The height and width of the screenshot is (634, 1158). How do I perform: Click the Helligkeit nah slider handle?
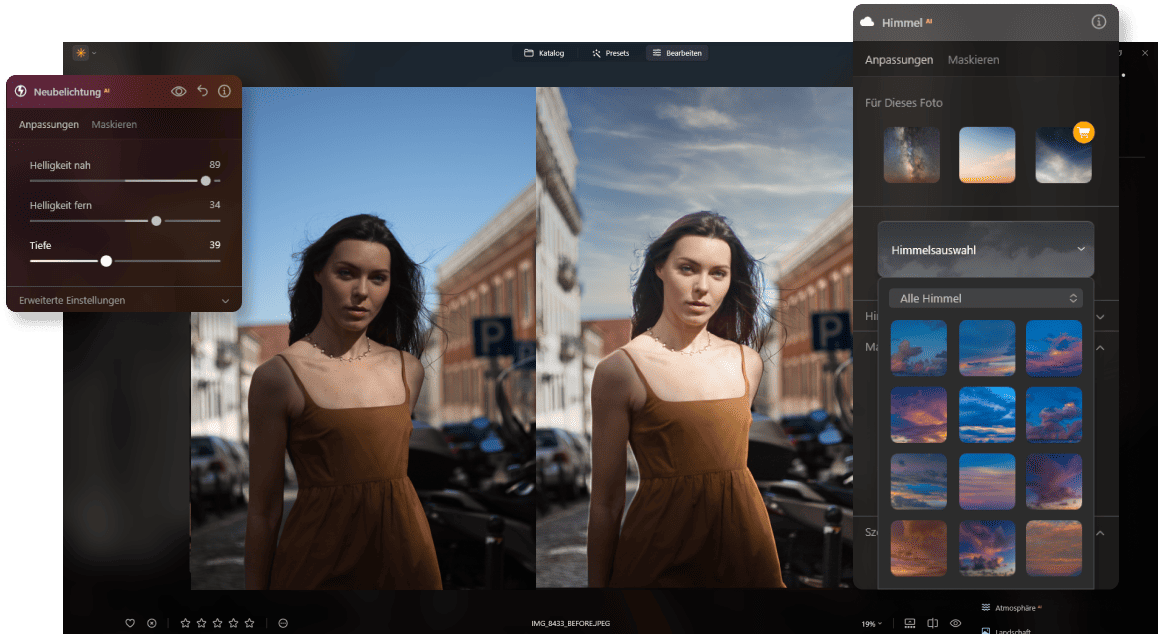206,181
